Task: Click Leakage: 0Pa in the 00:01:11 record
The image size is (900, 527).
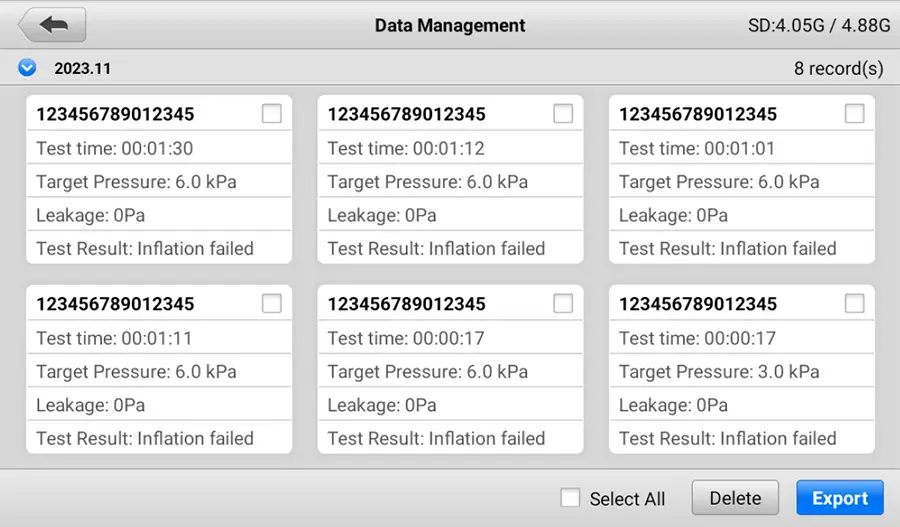Action: coord(159,405)
